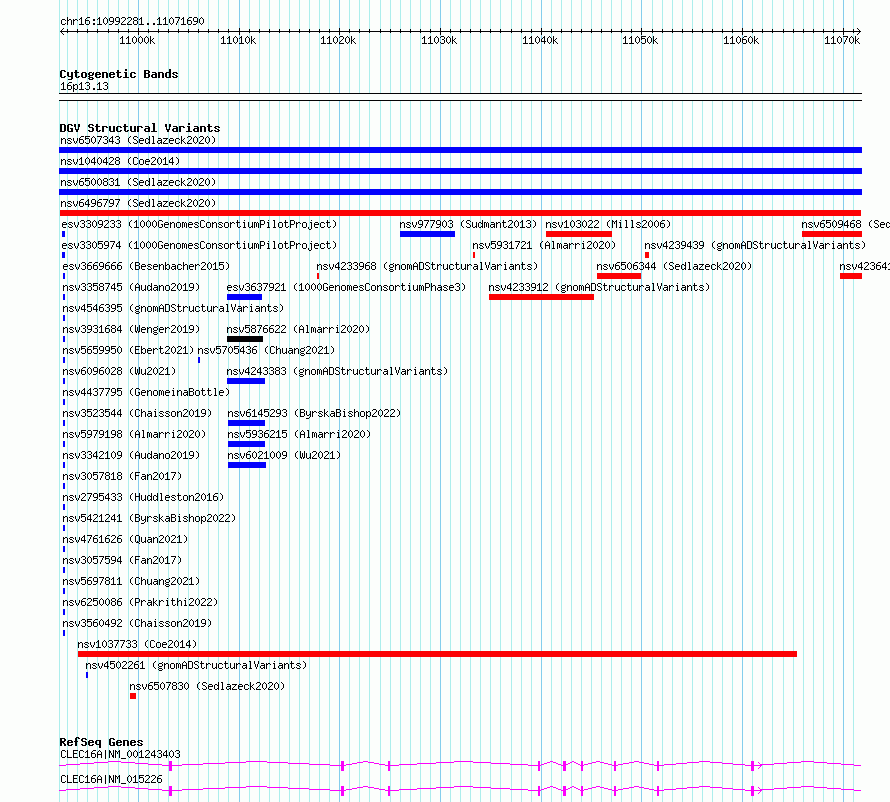
Task: Click nsv5979198 (Almarri2020) label
Action: (134, 434)
